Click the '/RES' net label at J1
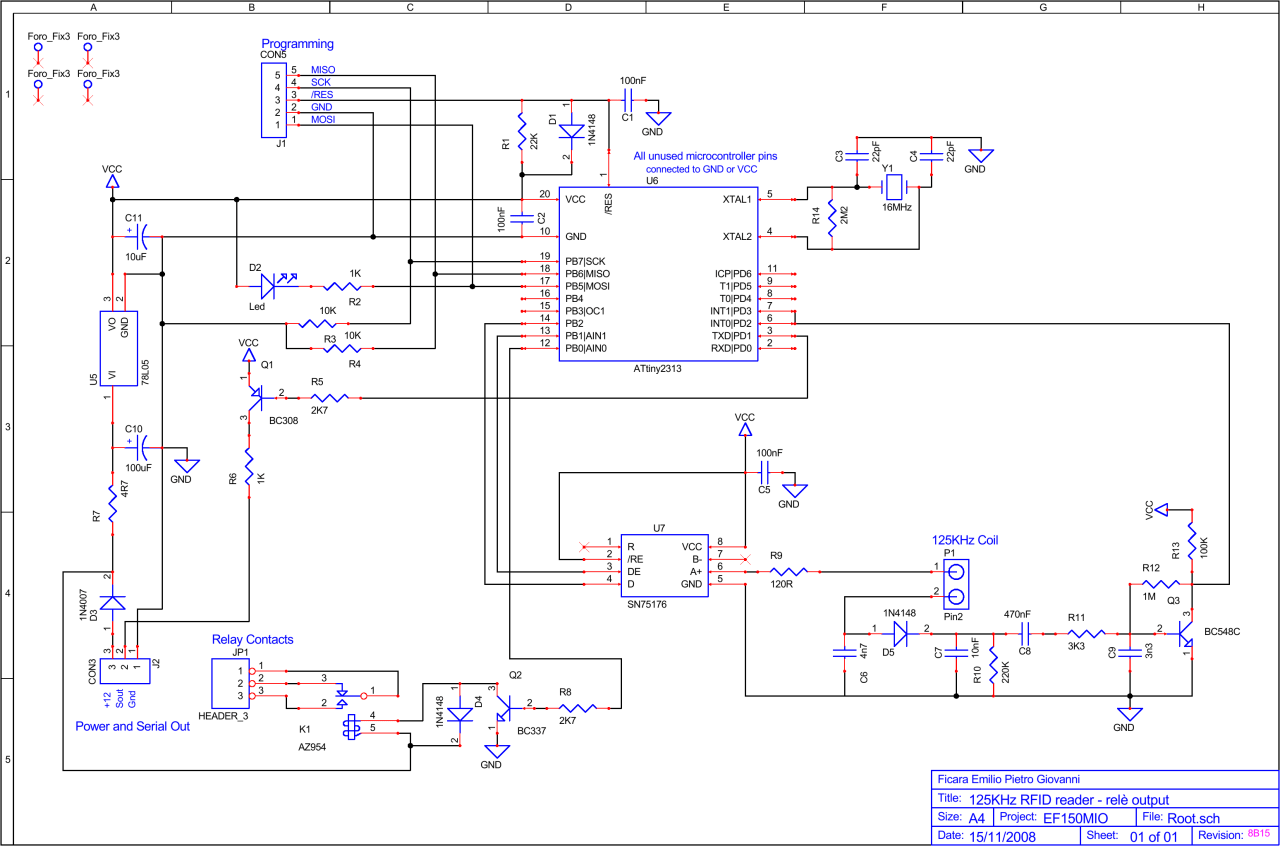This screenshot has width=1280, height=846. coord(322,94)
